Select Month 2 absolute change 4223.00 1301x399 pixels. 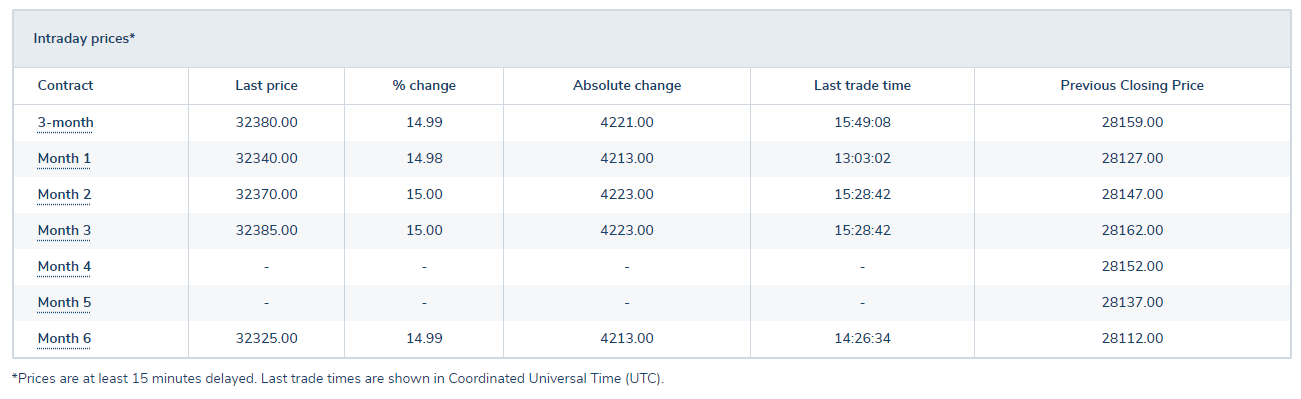627,194
